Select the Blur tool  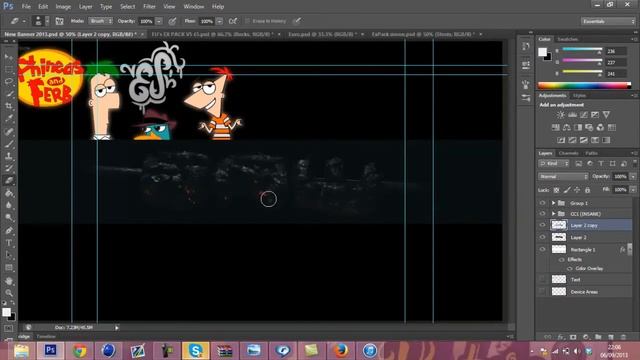click(x=9, y=205)
